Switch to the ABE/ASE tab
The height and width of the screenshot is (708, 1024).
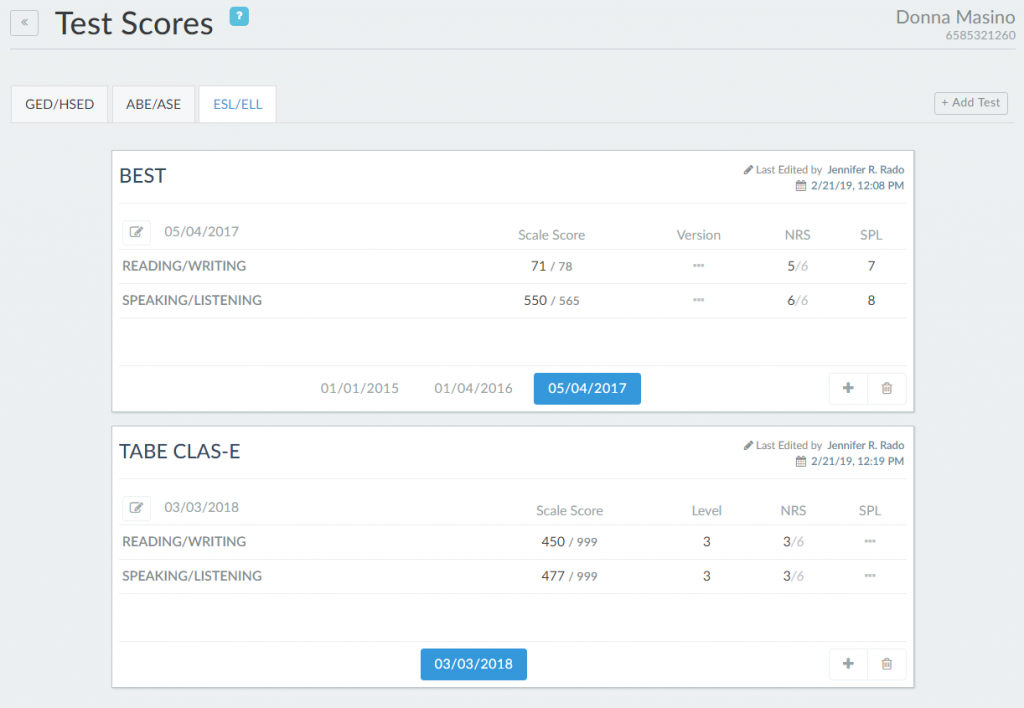[x=153, y=104]
